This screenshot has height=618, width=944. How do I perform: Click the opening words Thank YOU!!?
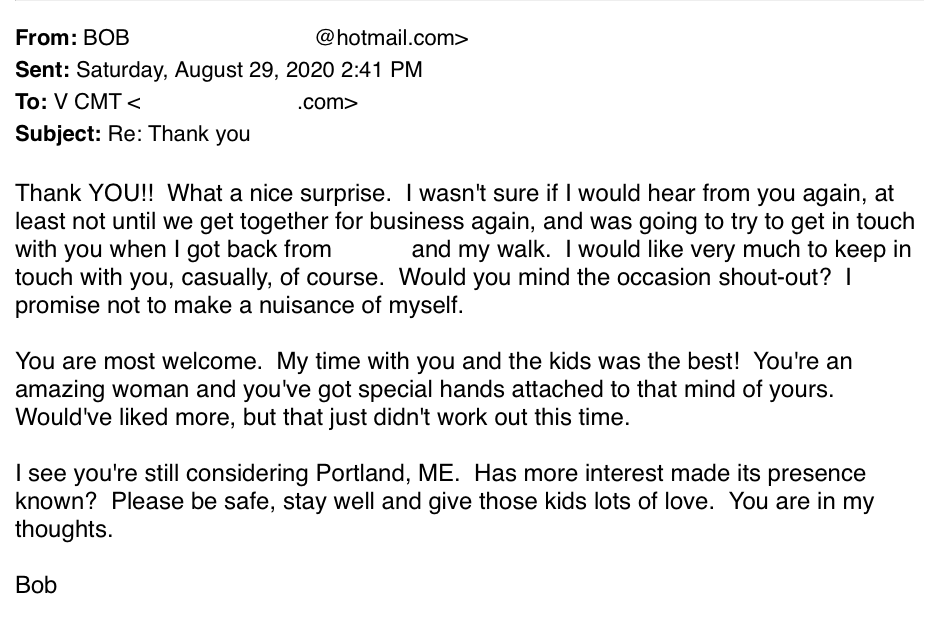click(84, 193)
